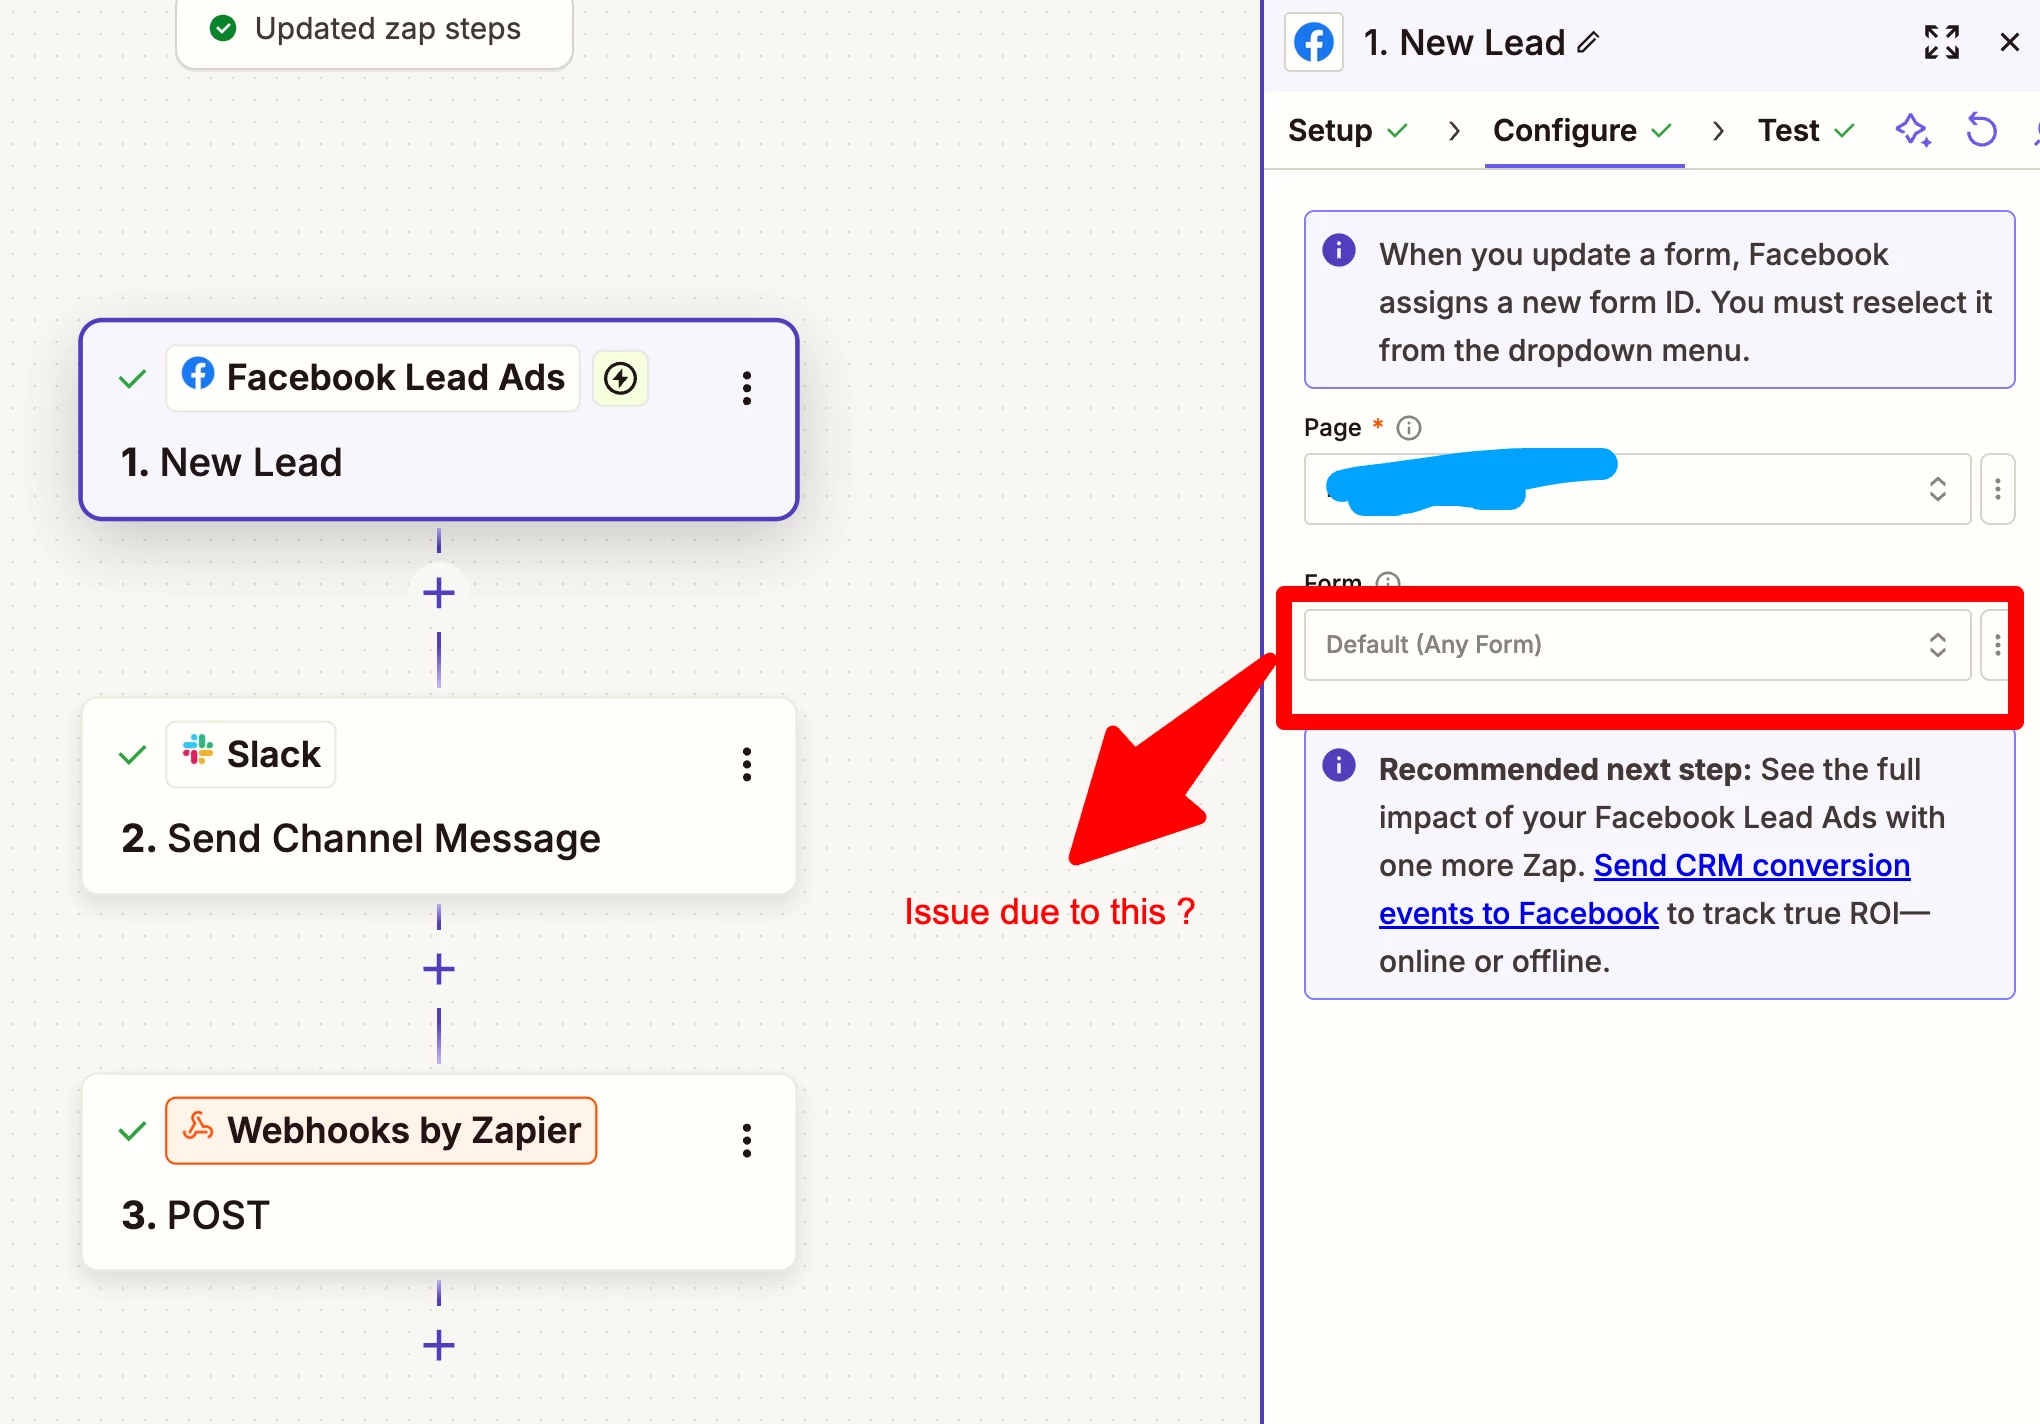
Task: Open step 3. POST
Action: click(439, 1172)
